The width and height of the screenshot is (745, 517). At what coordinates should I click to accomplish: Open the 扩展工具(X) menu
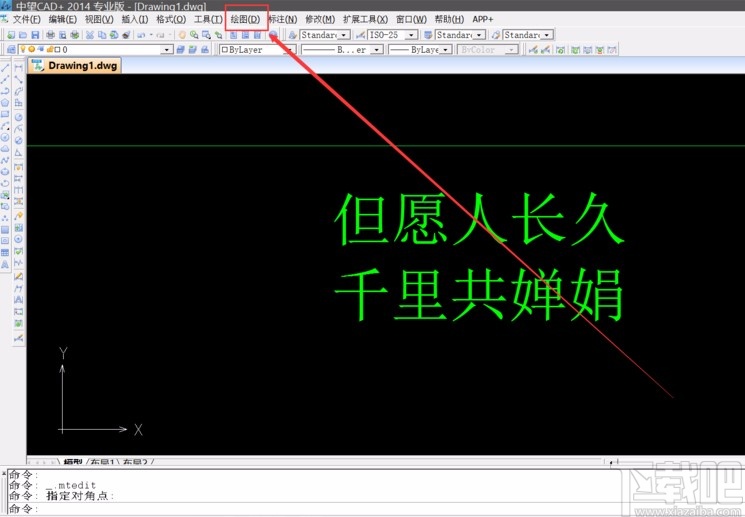(x=365, y=19)
